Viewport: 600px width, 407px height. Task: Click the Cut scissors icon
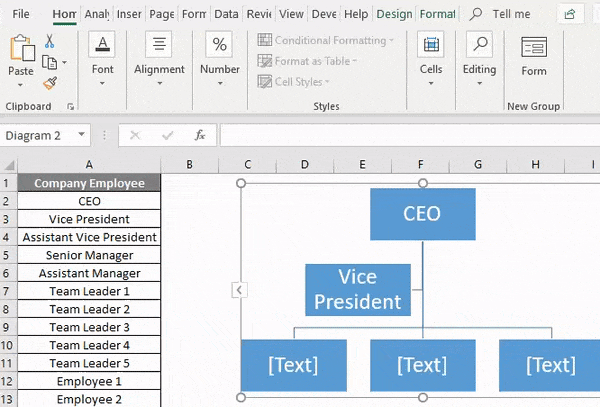[49, 41]
